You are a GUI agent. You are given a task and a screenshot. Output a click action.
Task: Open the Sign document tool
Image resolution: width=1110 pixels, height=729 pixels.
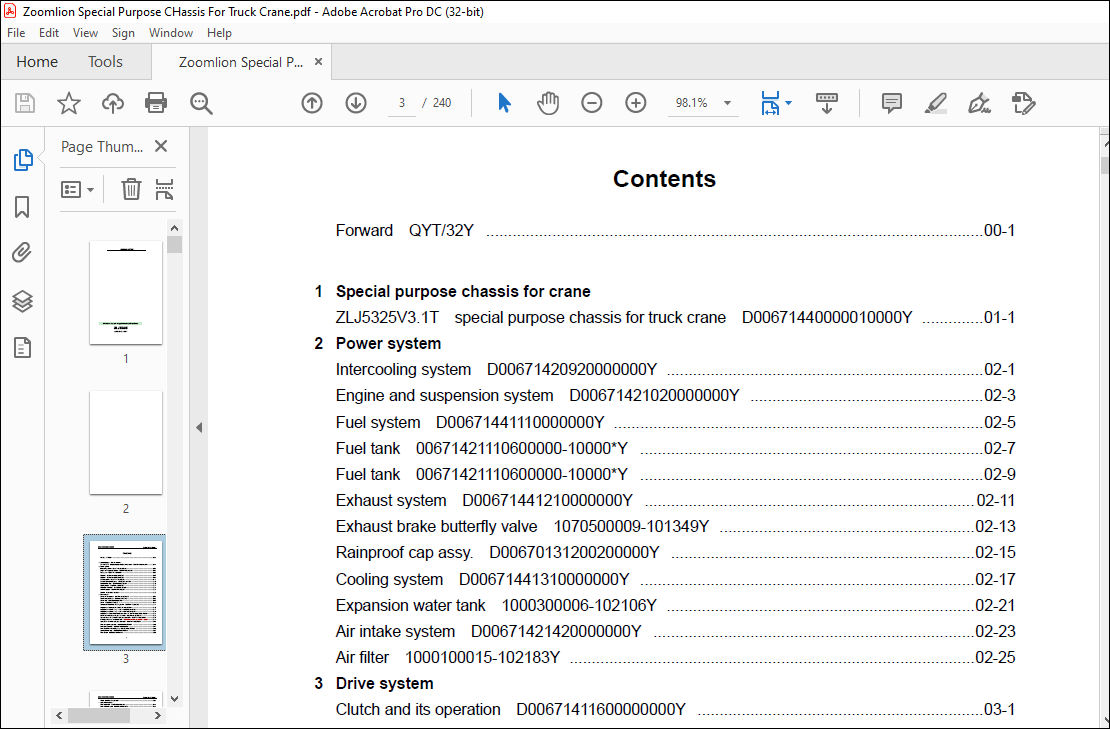pyautogui.click(x=980, y=103)
